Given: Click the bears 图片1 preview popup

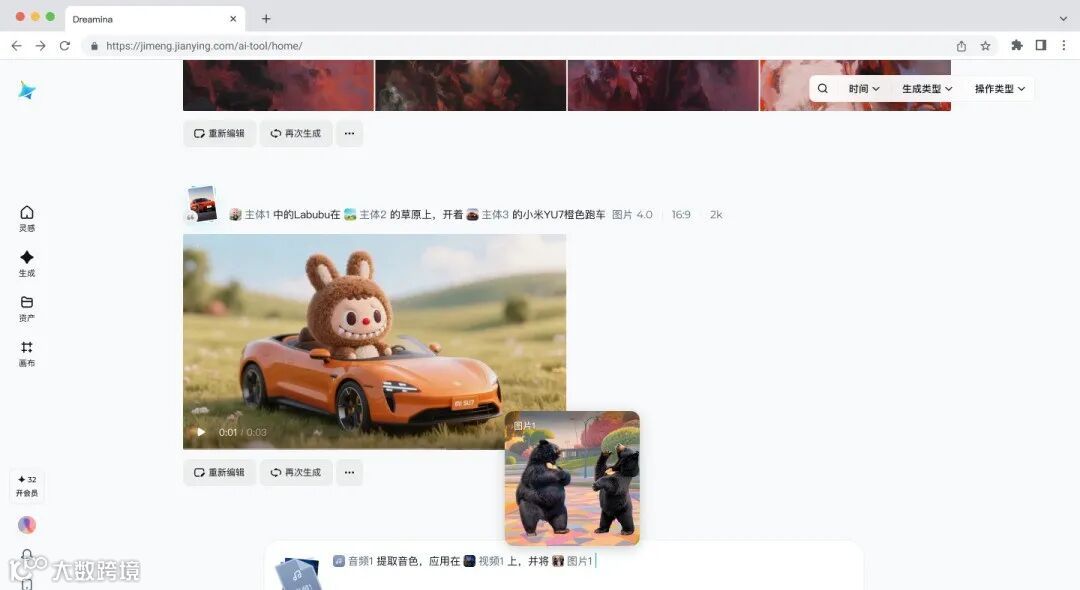Looking at the screenshot, I should pos(572,478).
